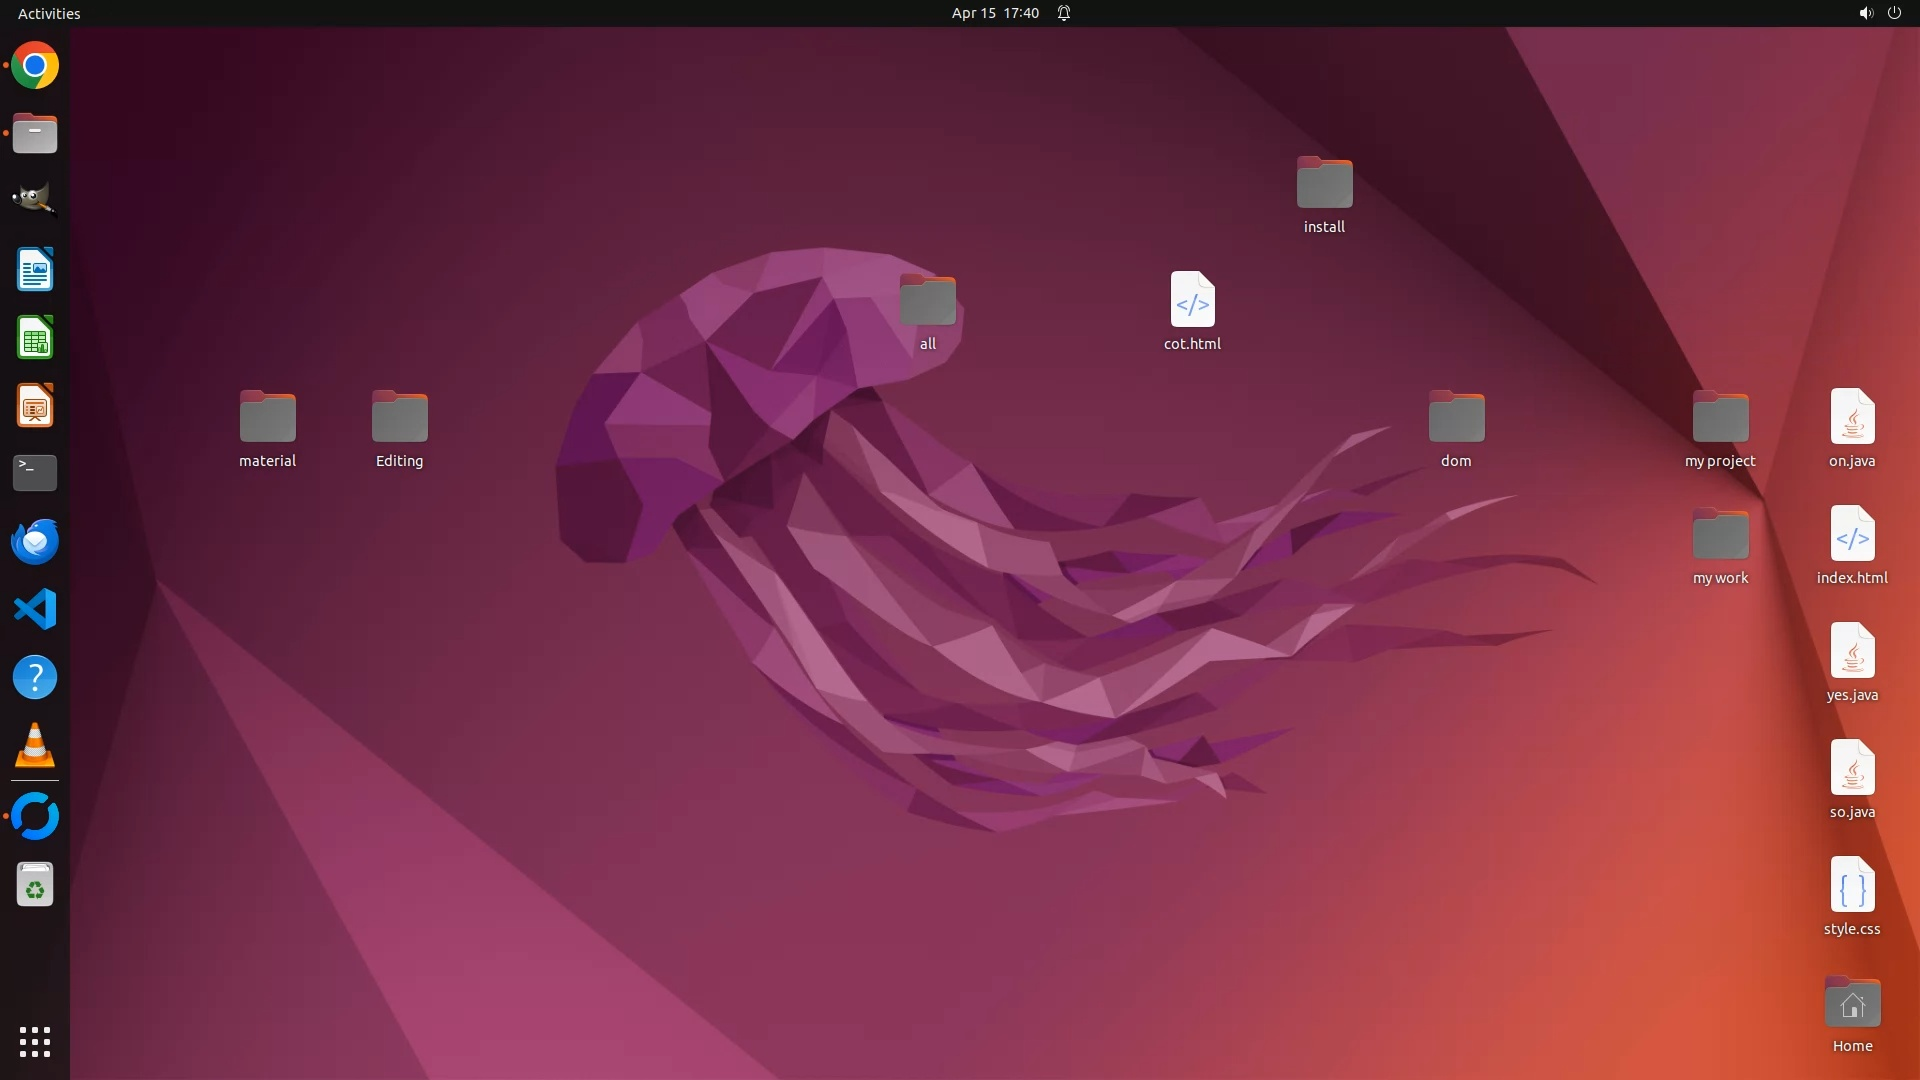Screen dimensions: 1920x1080
Task: Open the date and time menu
Action: coord(994,13)
